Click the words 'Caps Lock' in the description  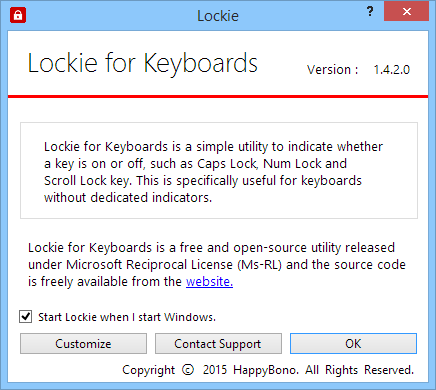227,164
